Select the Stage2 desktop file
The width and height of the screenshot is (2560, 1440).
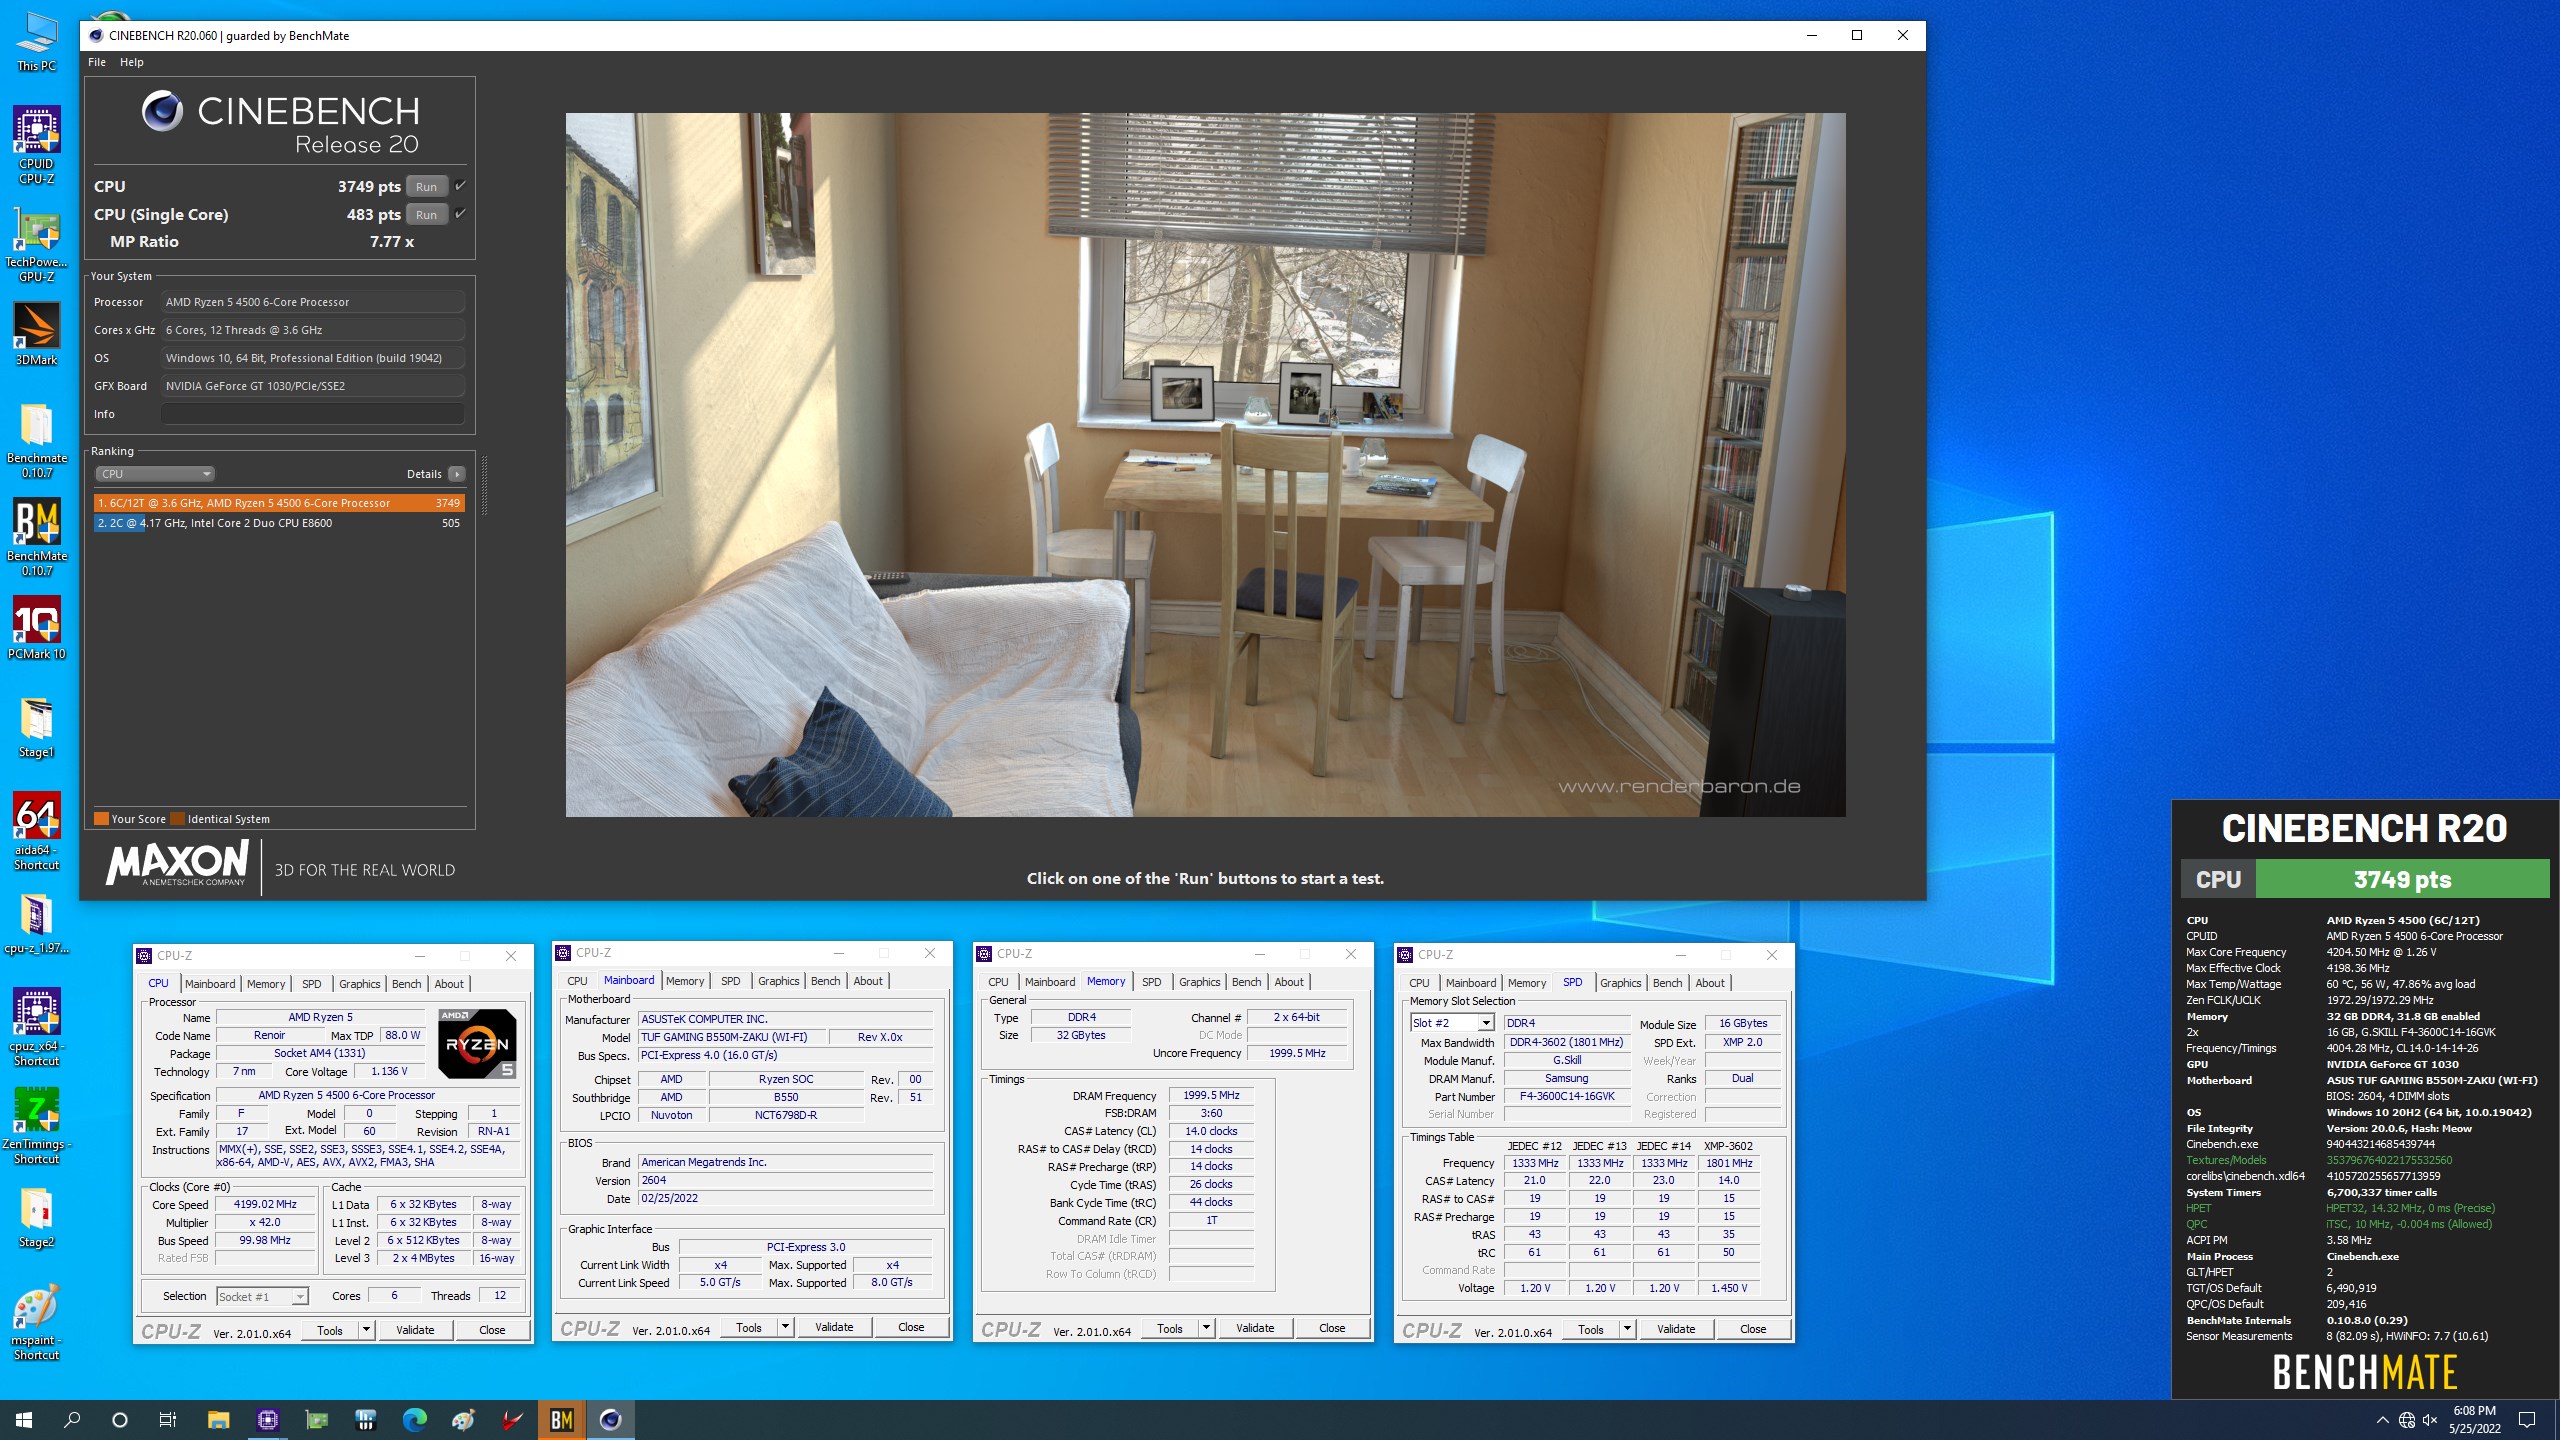point(36,1218)
